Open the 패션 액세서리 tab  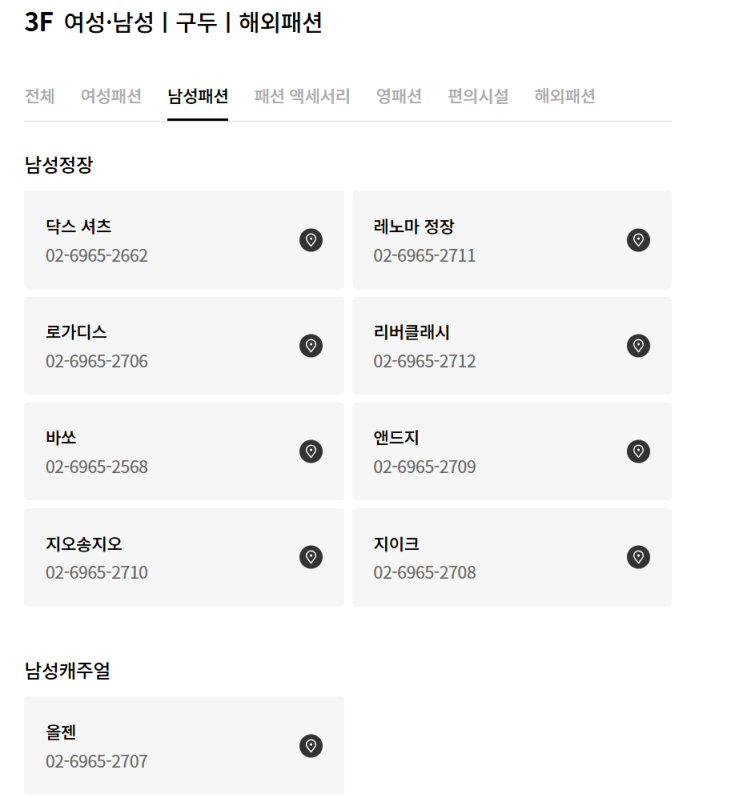302,96
